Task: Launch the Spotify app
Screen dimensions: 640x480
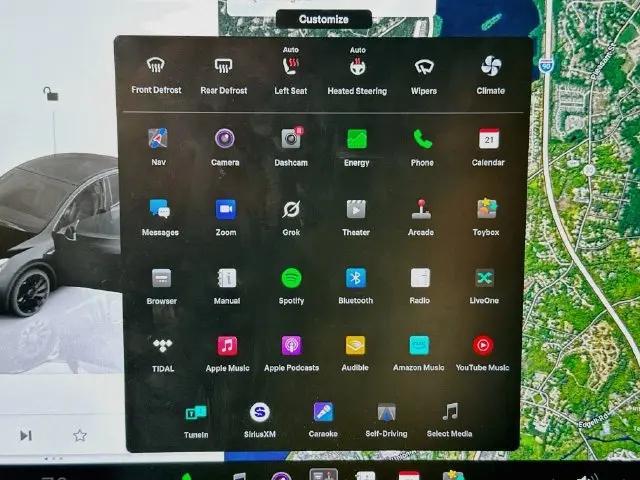Action: pyautogui.click(x=291, y=287)
